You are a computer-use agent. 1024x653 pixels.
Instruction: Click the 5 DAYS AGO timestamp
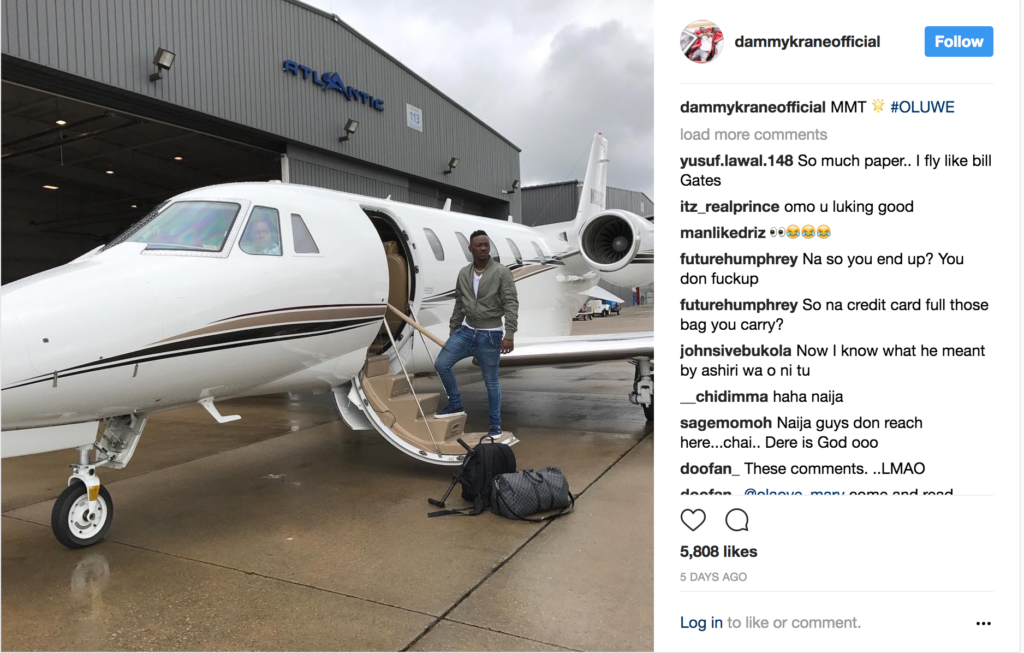[x=713, y=577]
